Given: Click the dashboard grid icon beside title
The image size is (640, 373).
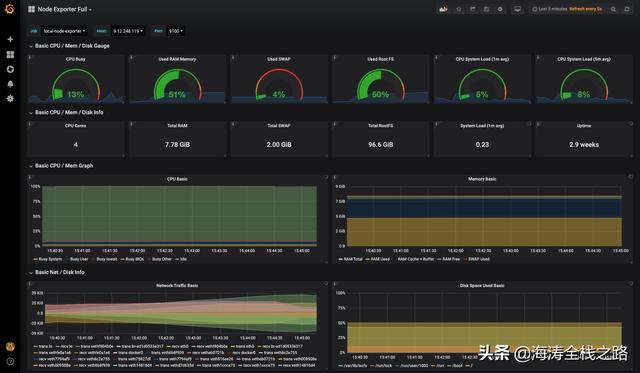Looking at the screenshot, I should pyautogui.click(x=31, y=9).
